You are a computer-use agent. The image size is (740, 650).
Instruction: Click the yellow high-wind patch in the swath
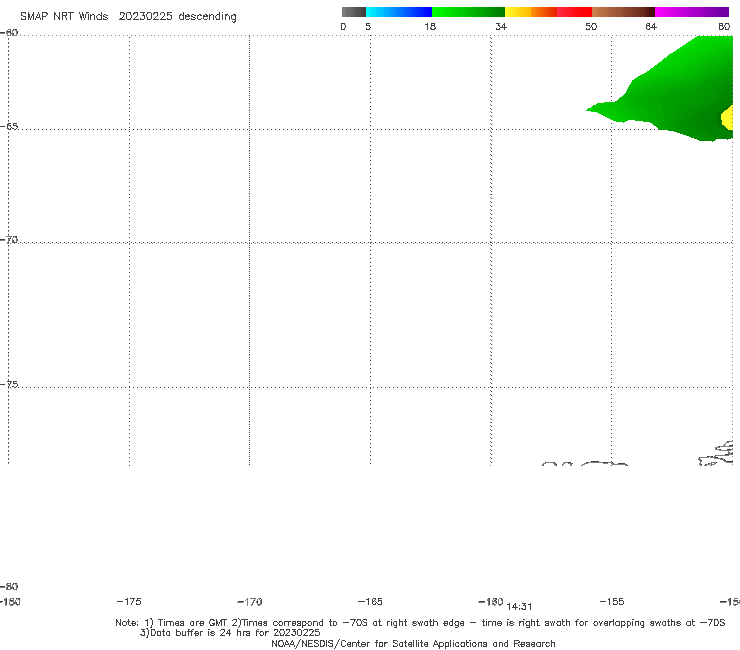(728, 118)
